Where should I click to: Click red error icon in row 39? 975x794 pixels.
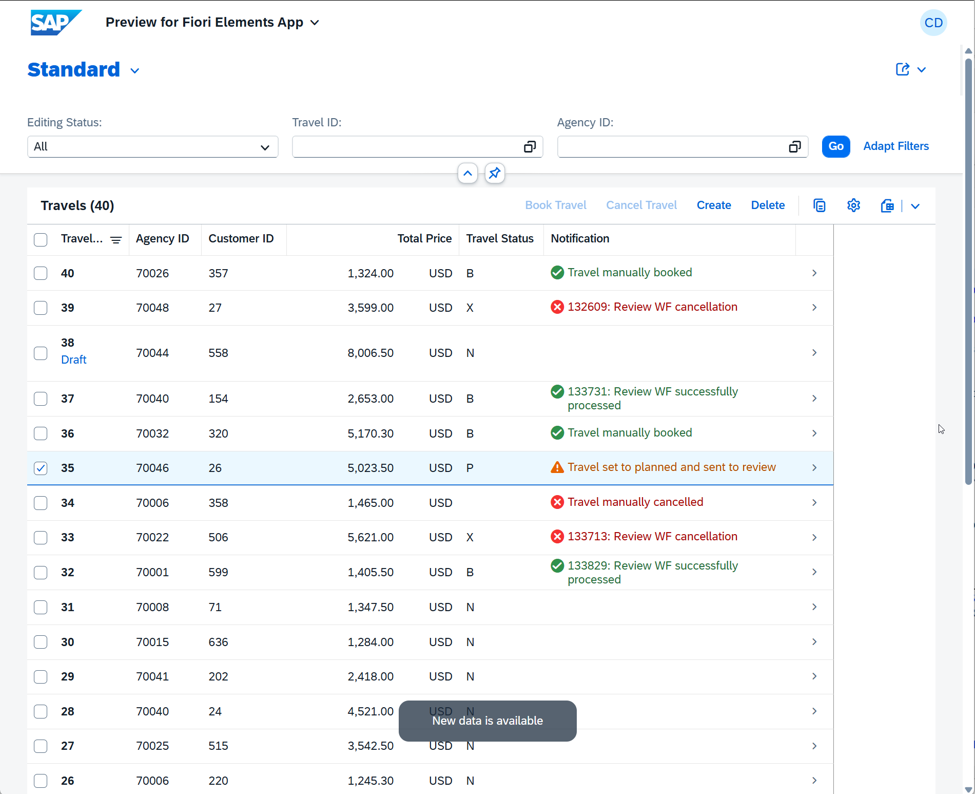[557, 307]
